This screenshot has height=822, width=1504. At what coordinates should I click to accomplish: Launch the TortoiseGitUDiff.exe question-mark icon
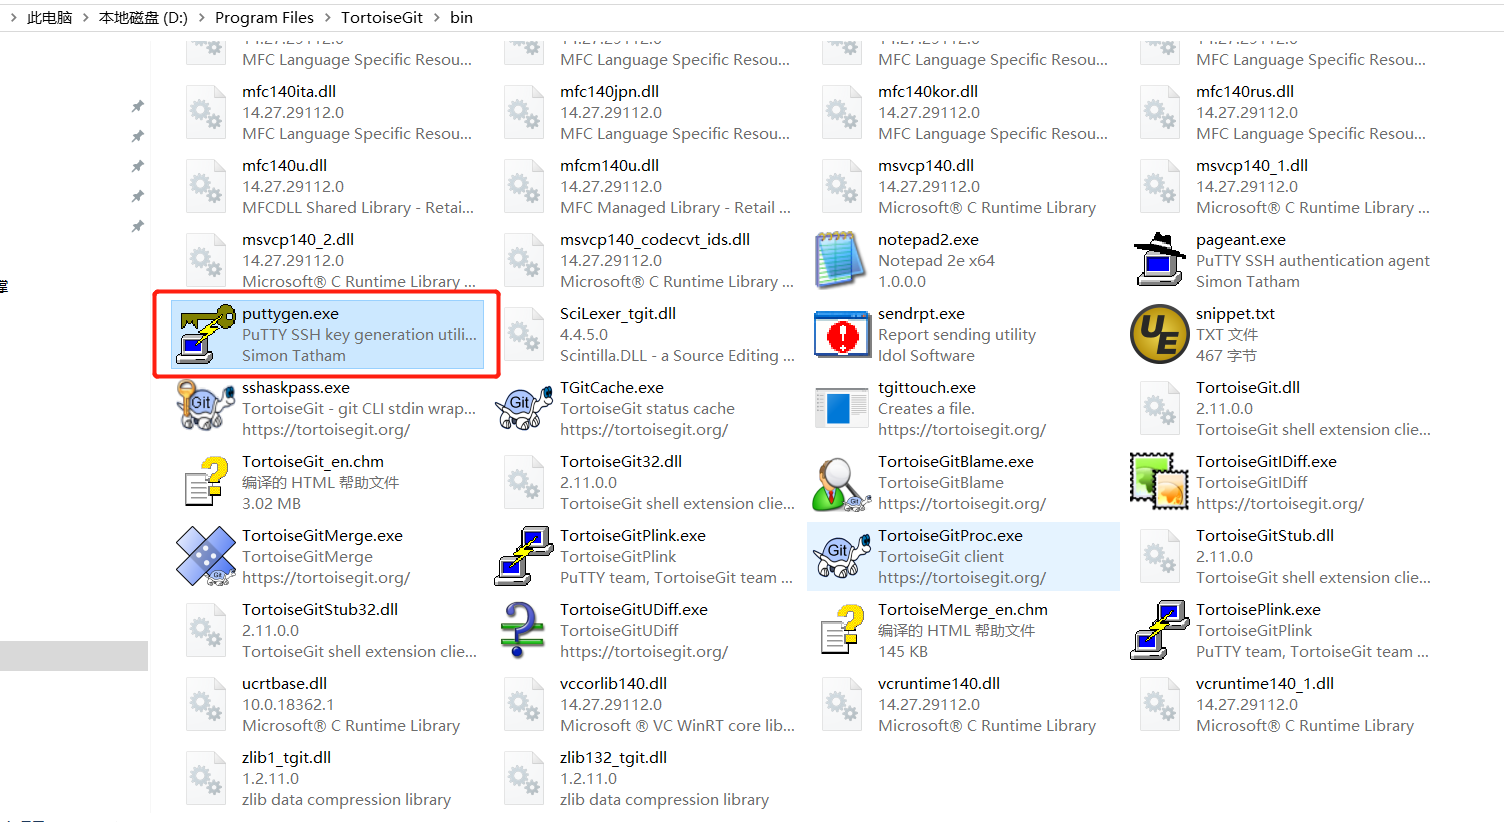[523, 630]
